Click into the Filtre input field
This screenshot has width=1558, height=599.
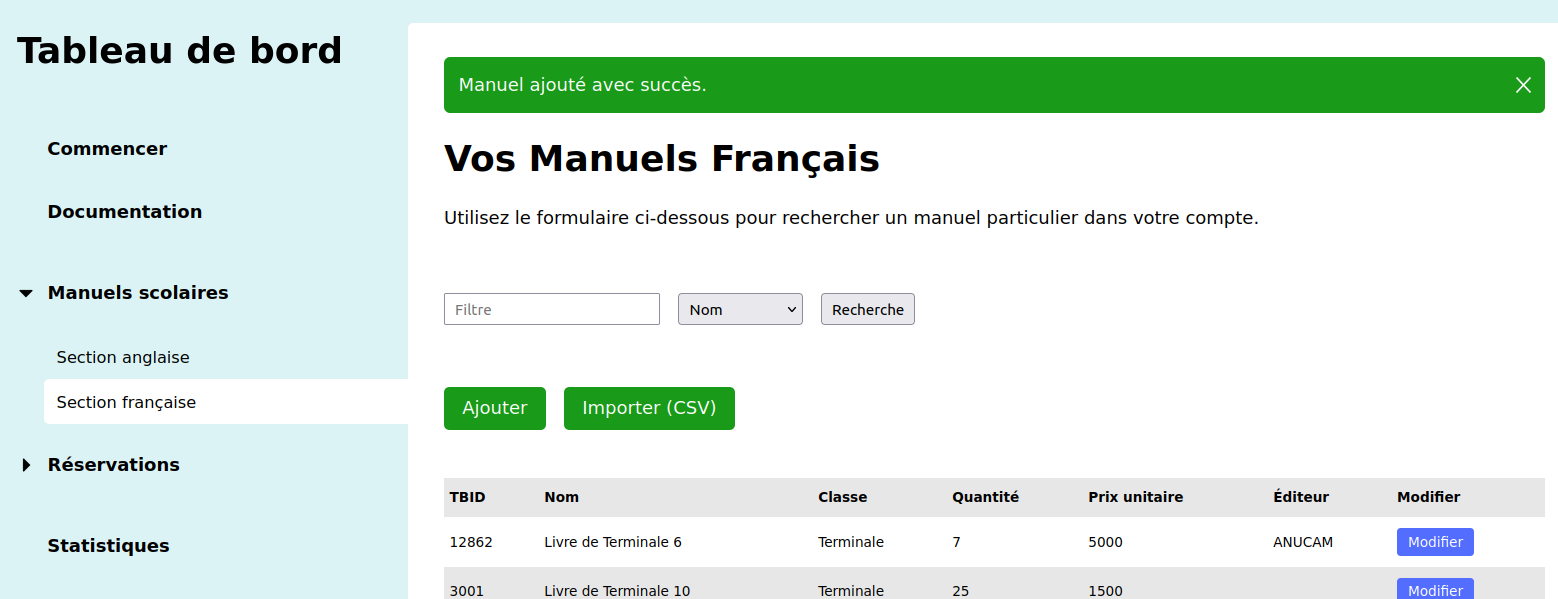tap(552, 309)
